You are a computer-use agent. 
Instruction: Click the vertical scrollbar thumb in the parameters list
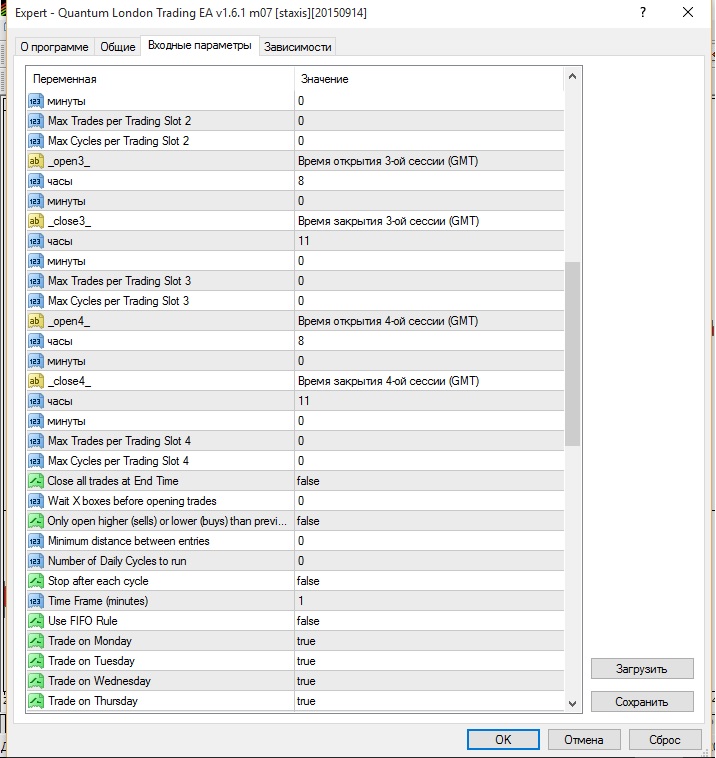pos(572,354)
